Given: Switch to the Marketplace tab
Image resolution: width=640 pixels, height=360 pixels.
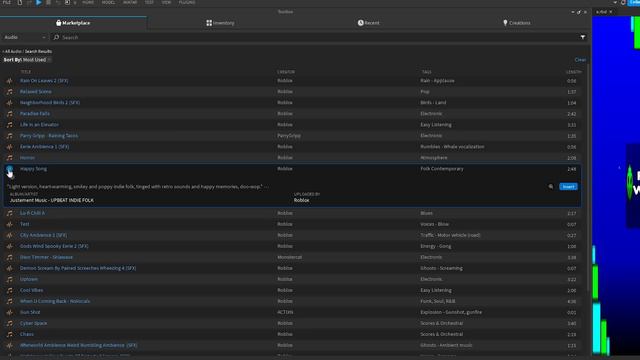Looking at the screenshot, I should coord(73,23).
